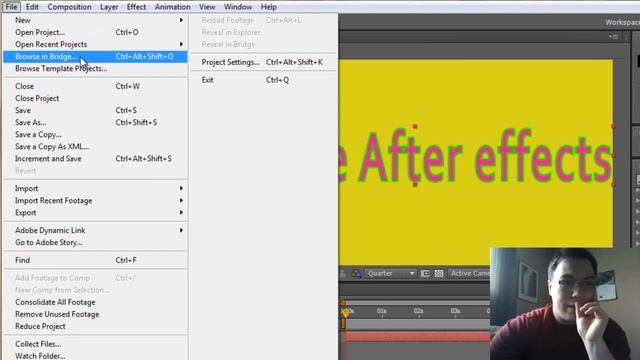
Task: Choose Save As...
Action: coord(95,122)
